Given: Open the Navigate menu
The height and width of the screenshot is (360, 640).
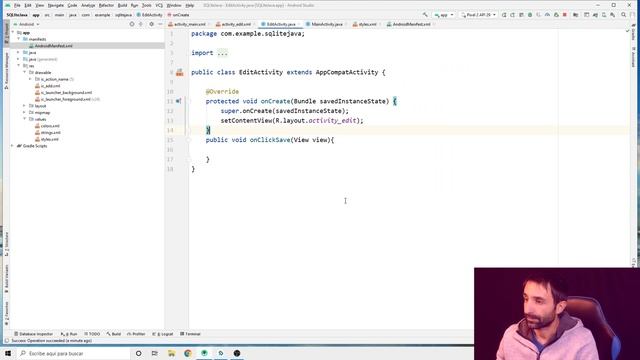Looking at the screenshot, I should (56, 5).
